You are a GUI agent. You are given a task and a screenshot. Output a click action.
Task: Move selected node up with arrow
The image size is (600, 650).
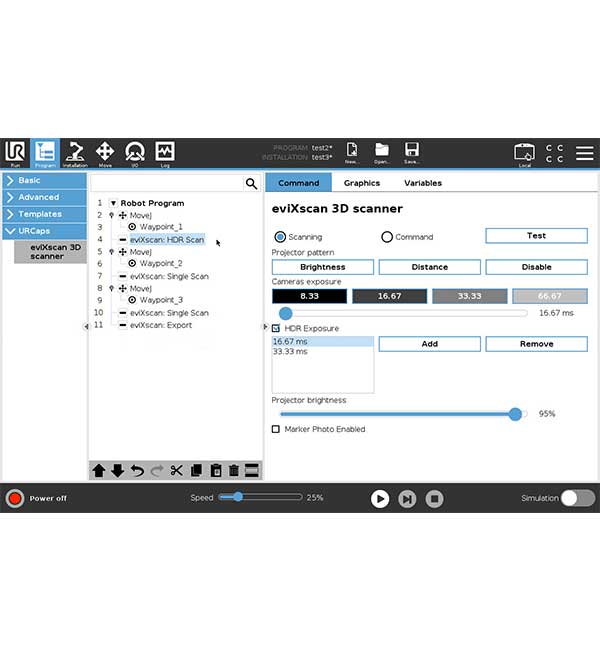(x=99, y=471)
